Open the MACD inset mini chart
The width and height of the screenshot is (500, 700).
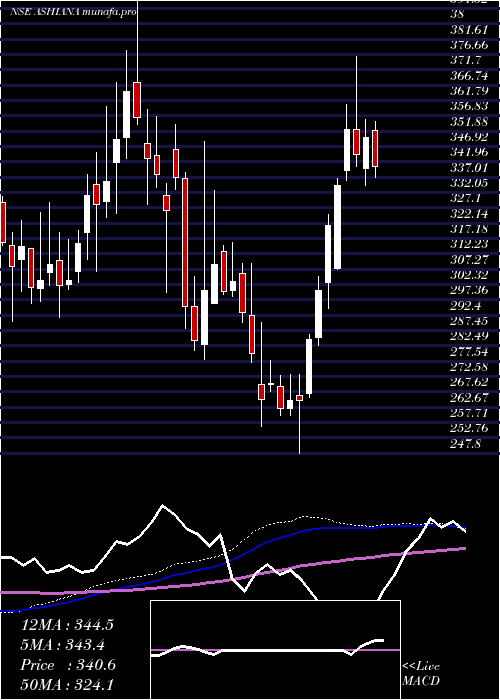point(275,650)
